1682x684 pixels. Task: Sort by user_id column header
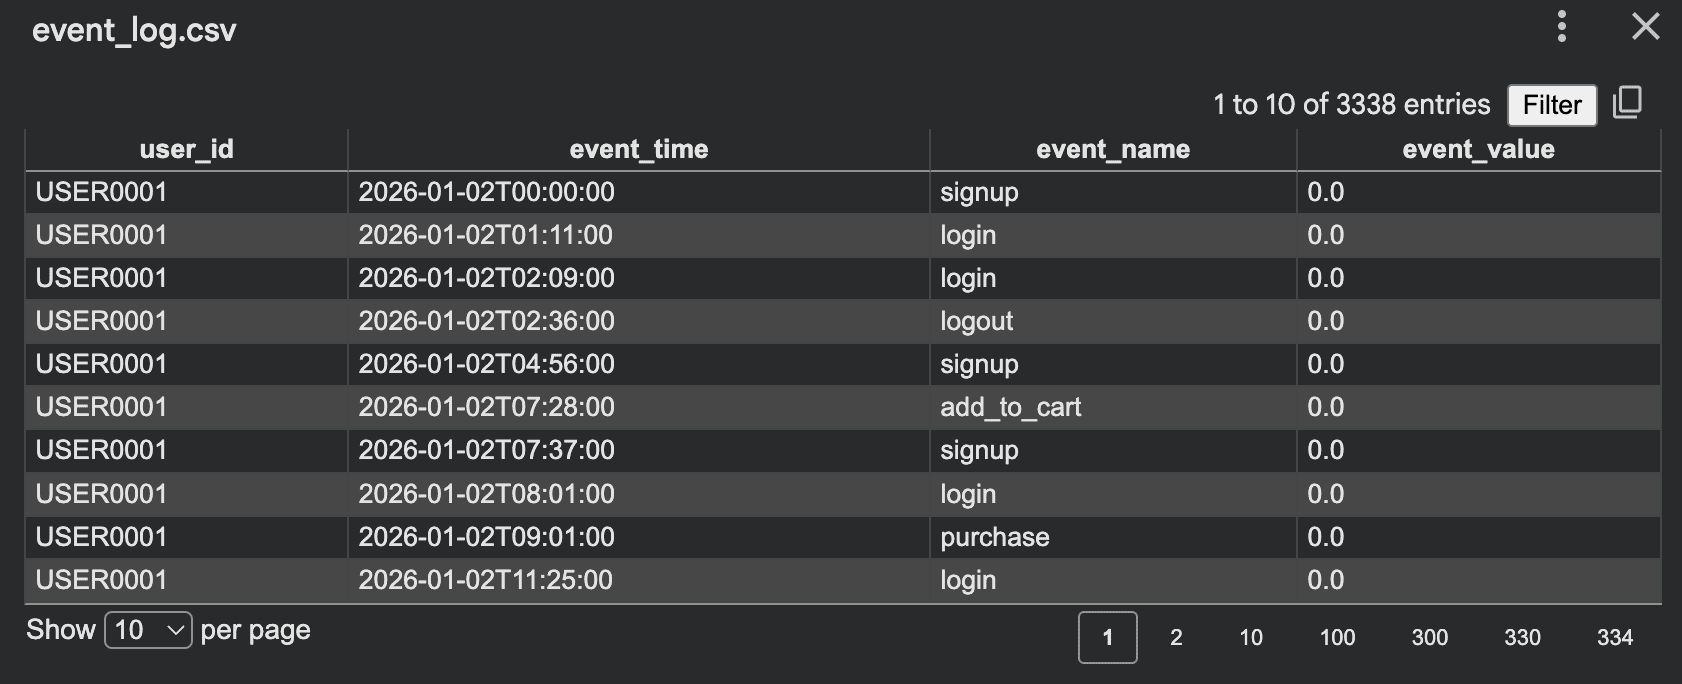[x=187, y=149]
